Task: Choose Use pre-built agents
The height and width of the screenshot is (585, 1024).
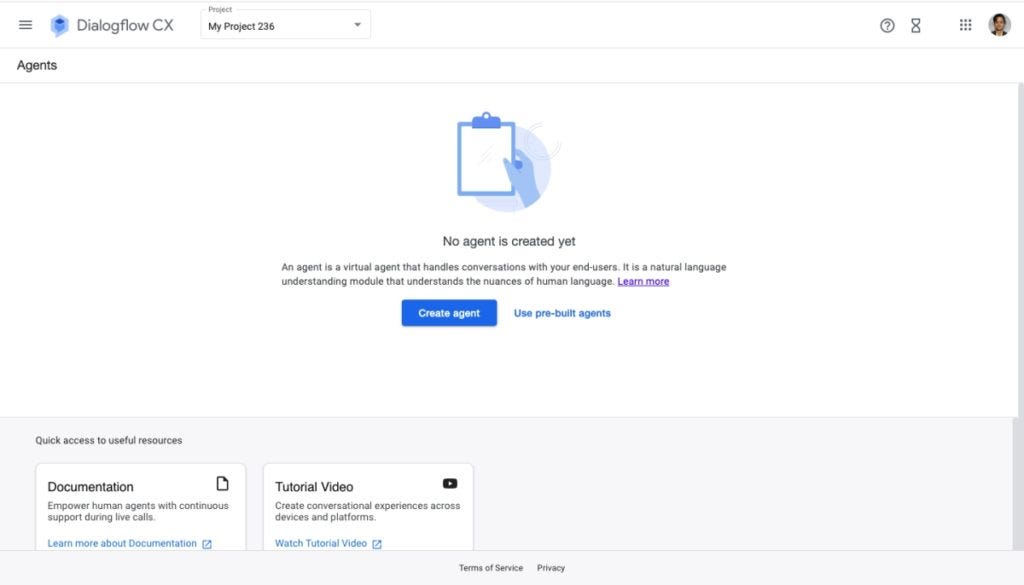Action: (562, 313)
